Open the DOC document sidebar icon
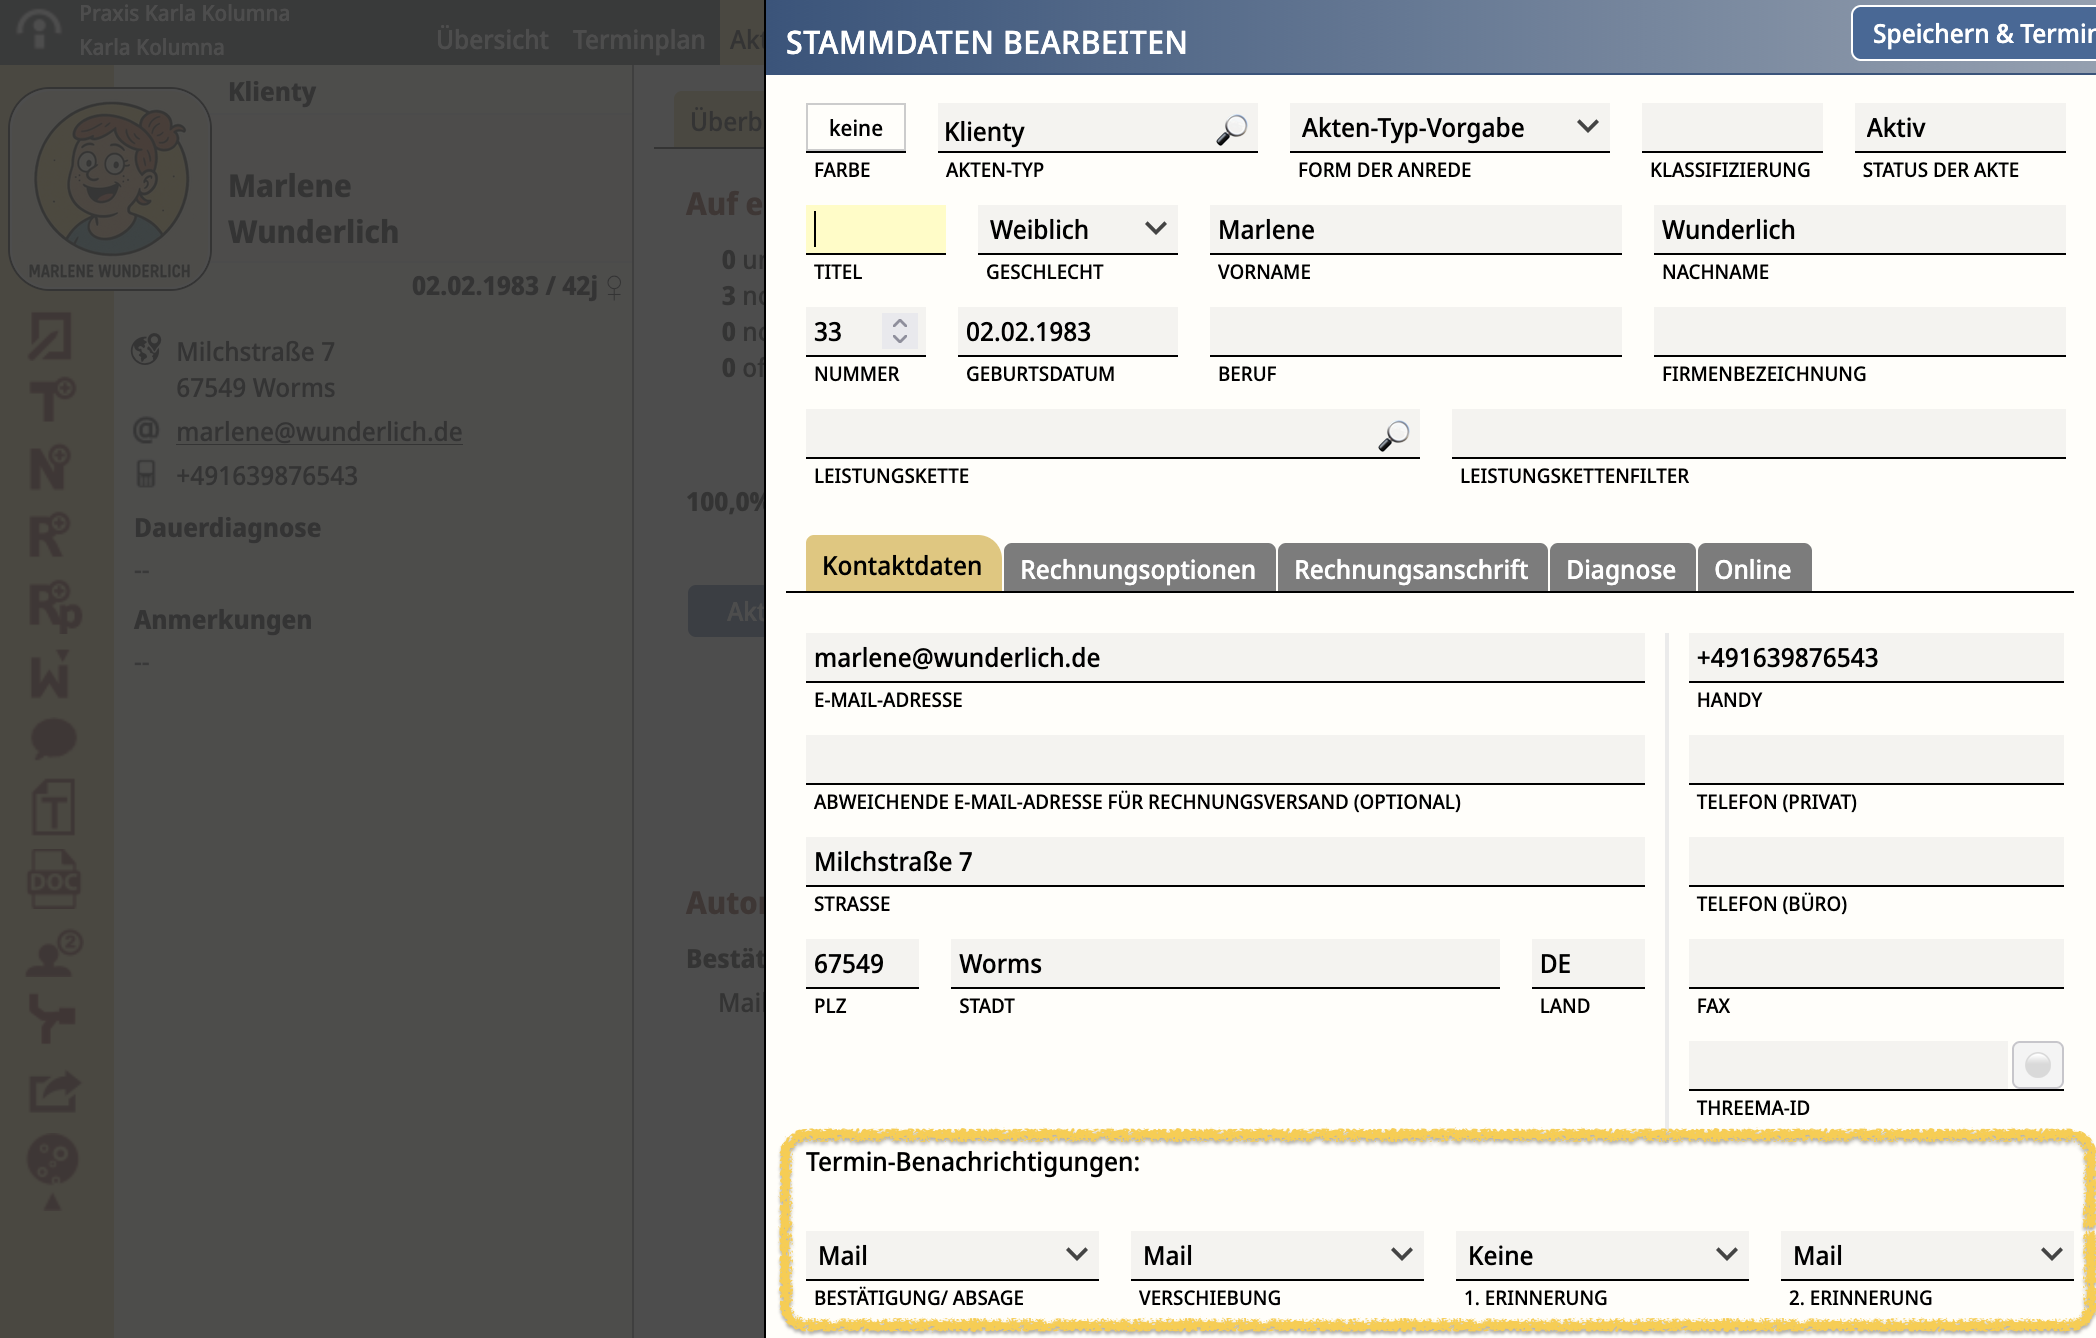 point(53,879)
